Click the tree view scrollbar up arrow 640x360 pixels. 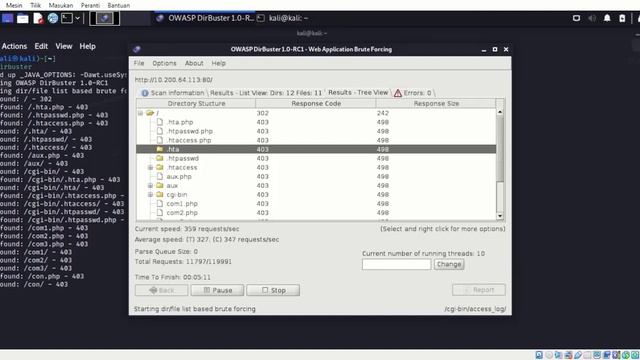[x=500, y=112]
